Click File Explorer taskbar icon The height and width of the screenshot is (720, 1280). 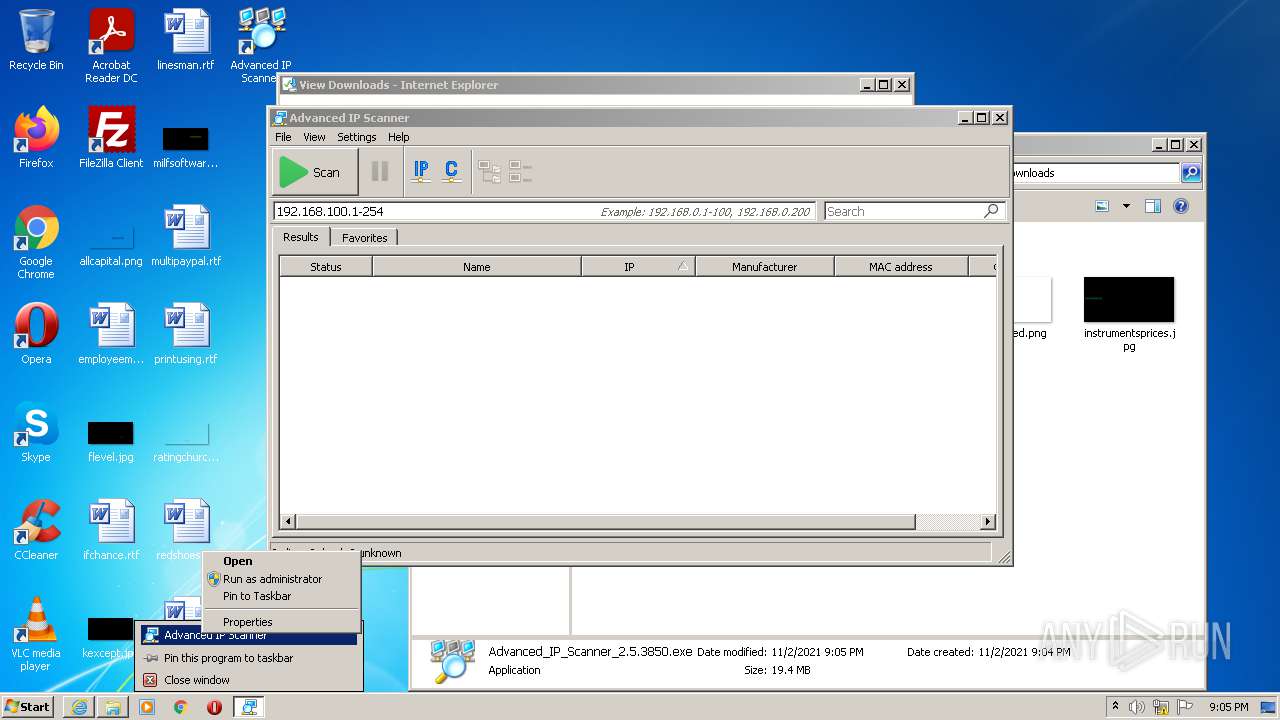pos(113,707)
